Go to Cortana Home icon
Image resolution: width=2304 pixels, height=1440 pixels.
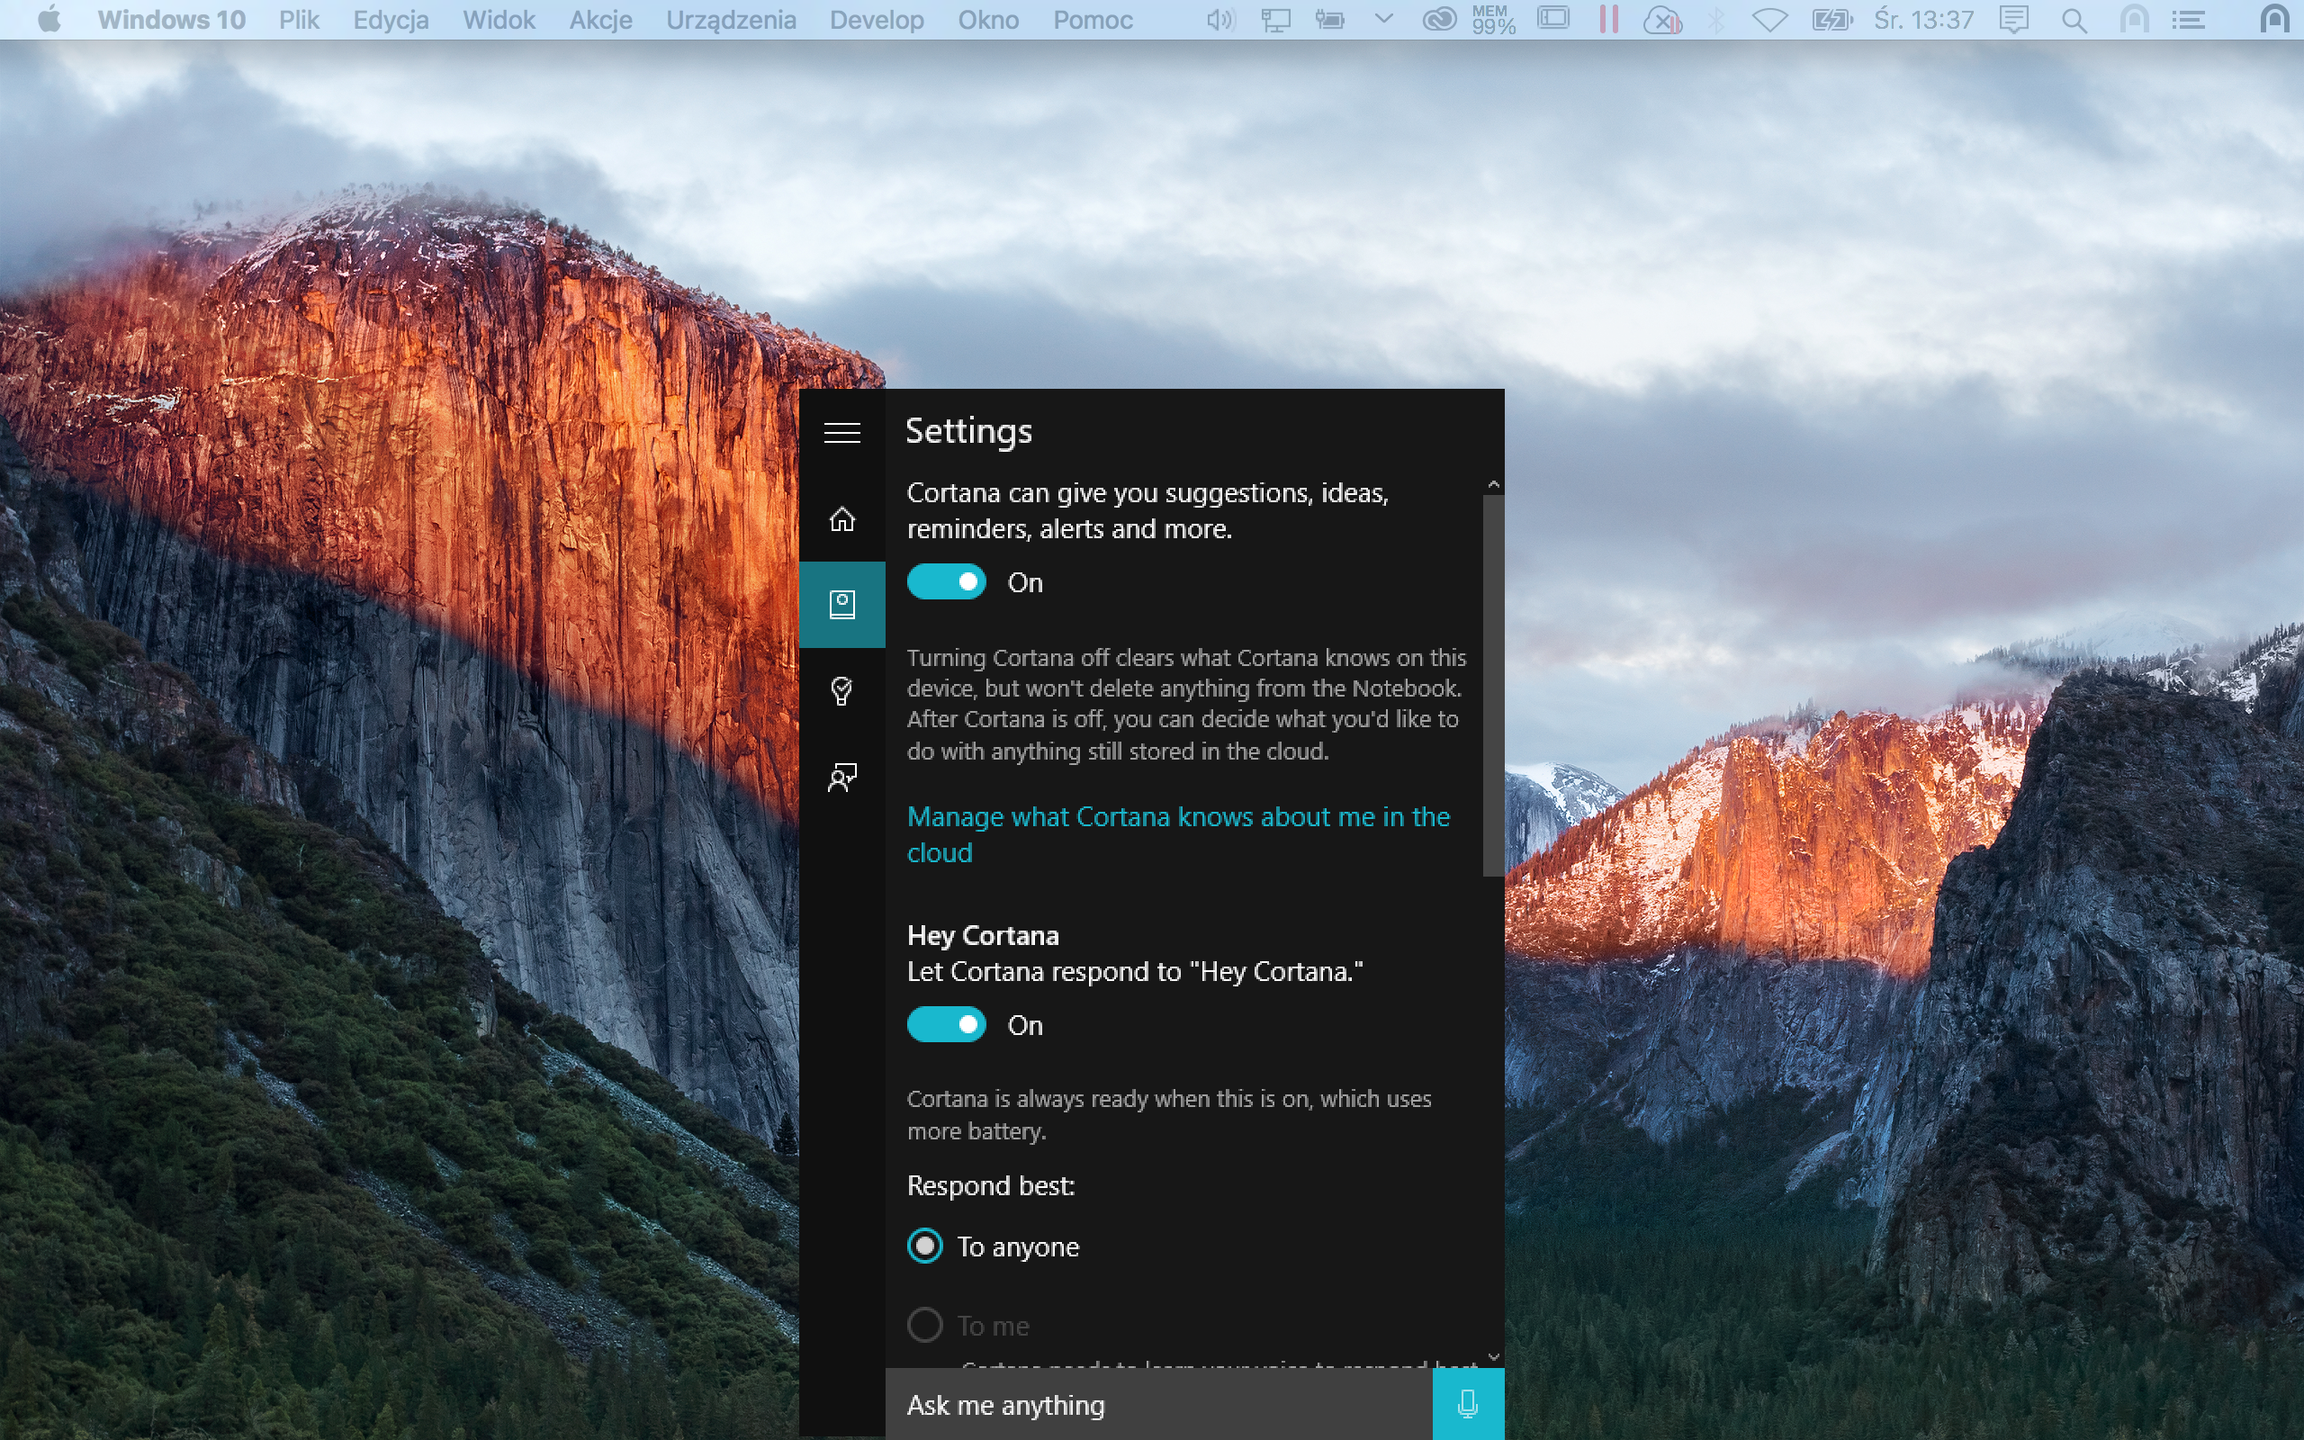[x=842, y=519]
